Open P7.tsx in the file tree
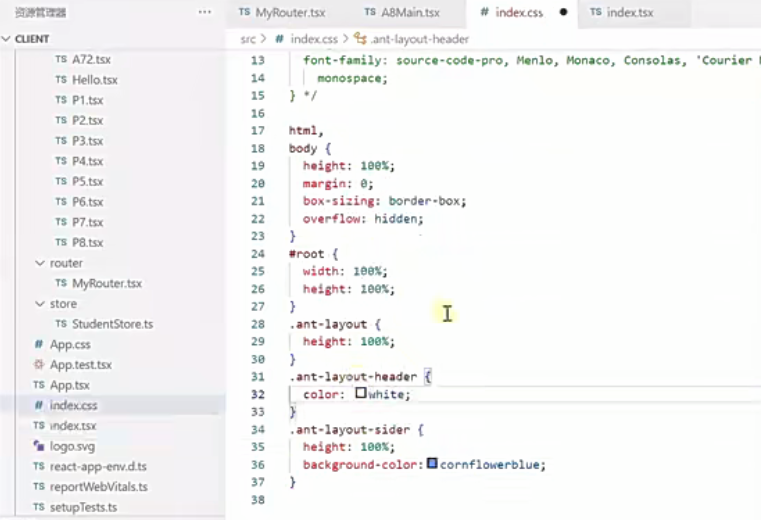The height and width of the screenshot is (520, 761). [x=87, y=222]
